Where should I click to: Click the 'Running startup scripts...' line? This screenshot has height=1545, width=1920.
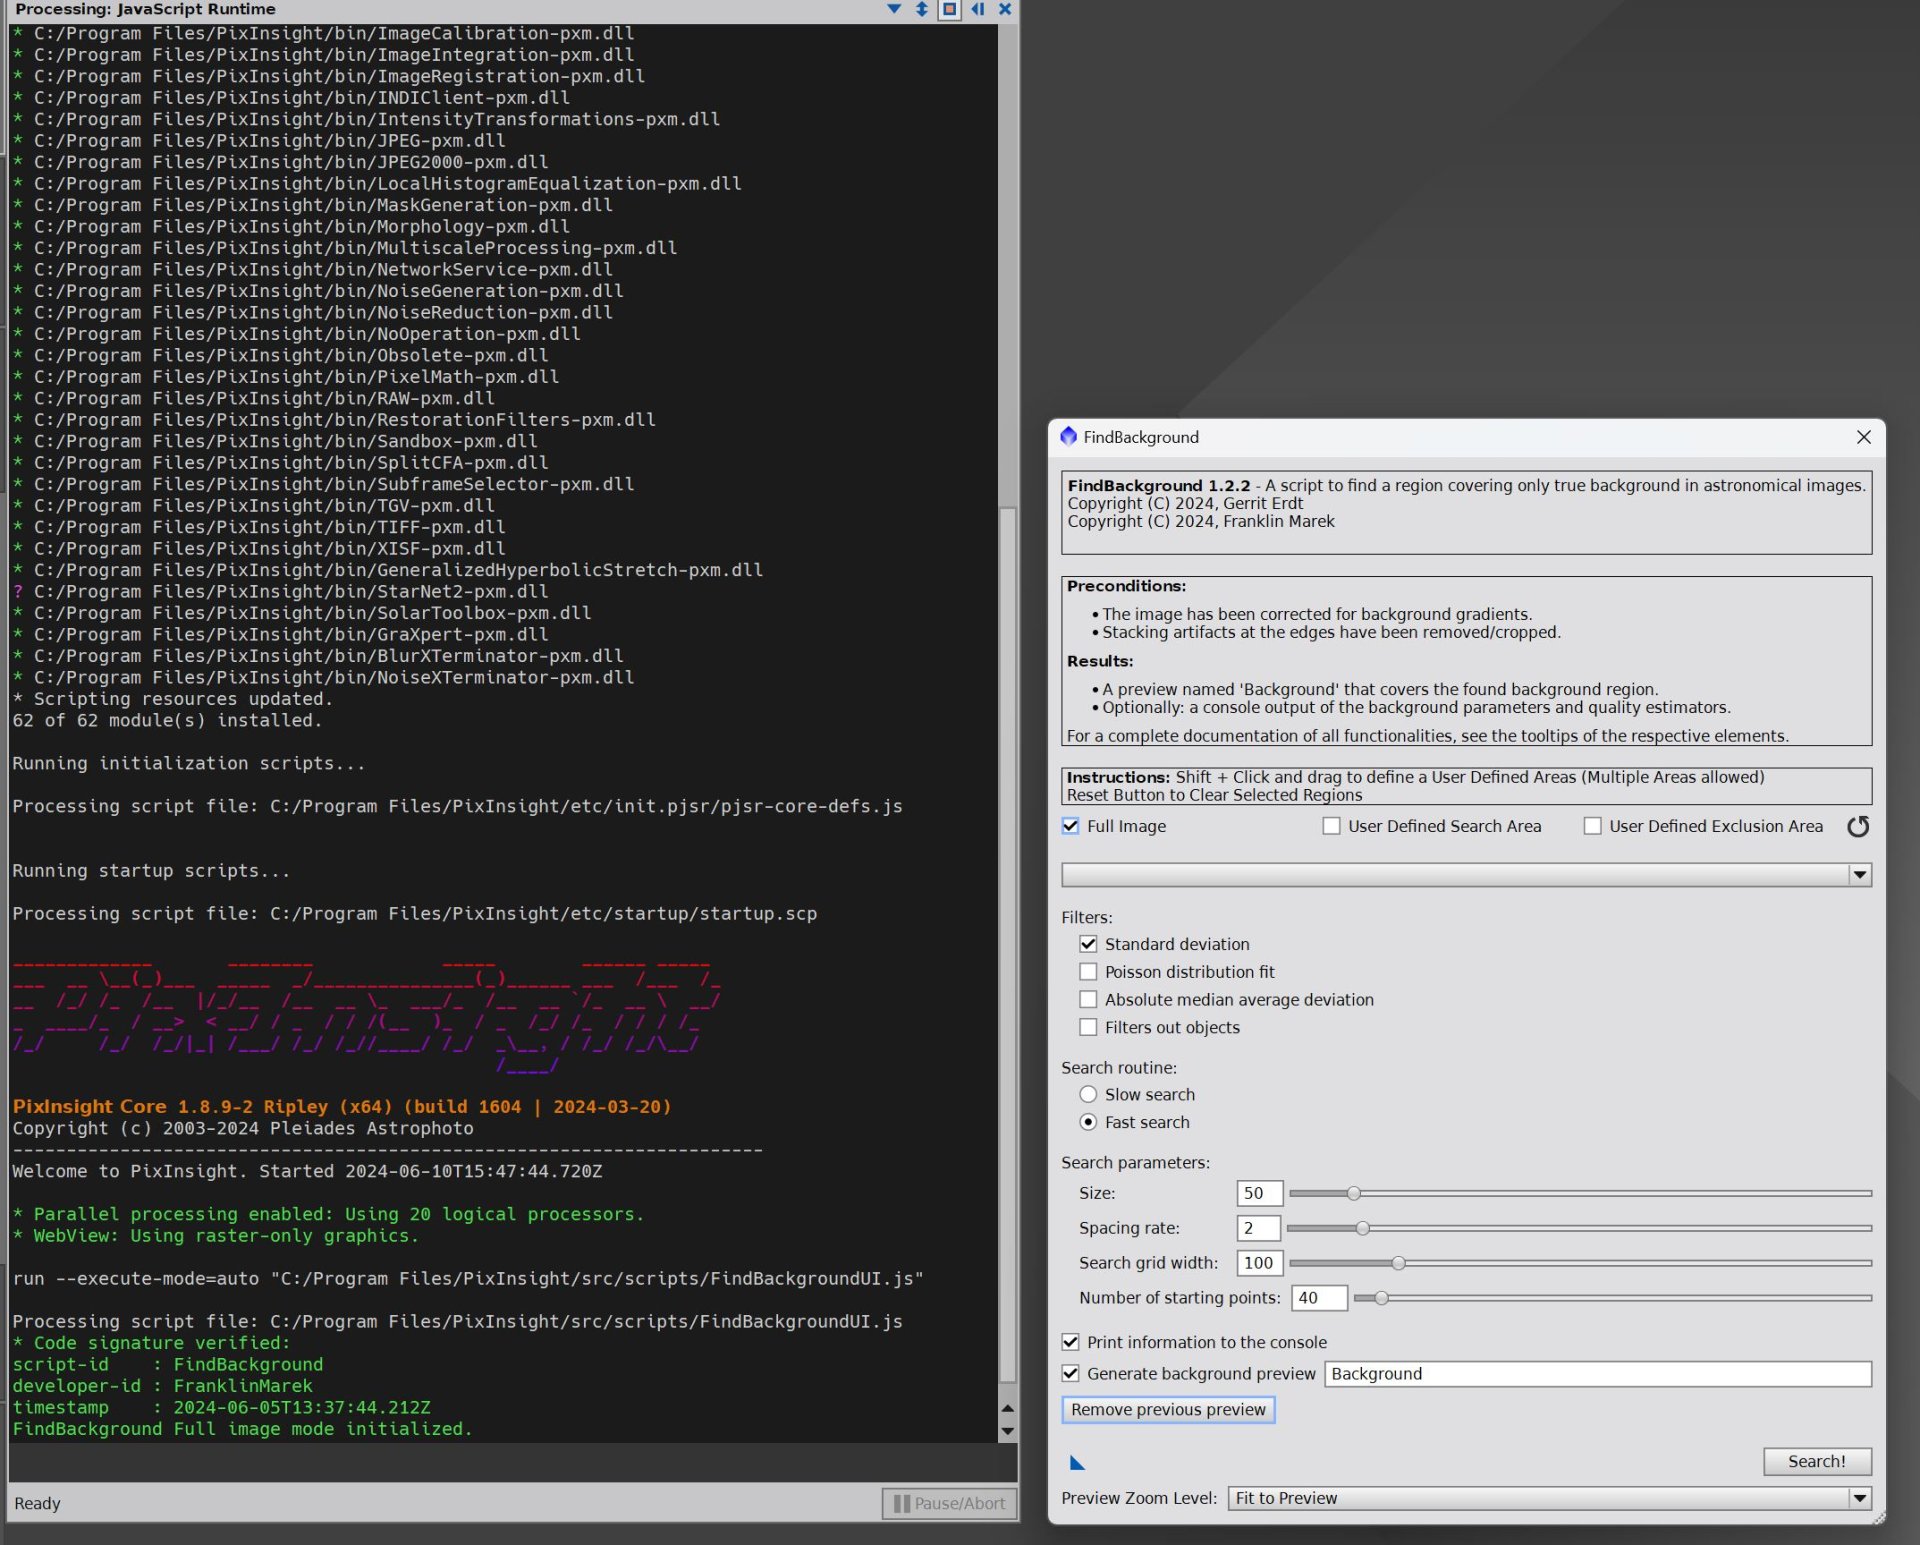pos(151,870)
